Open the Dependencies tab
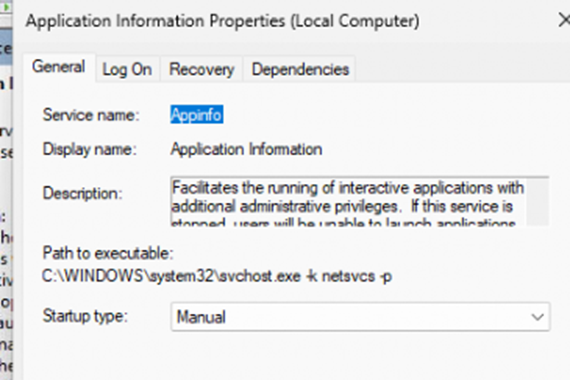 click(300, 69)
